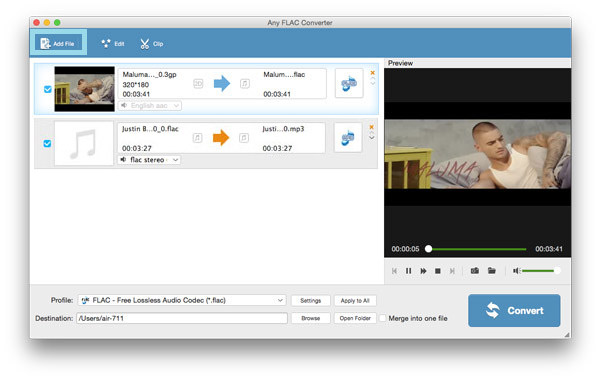Click the 320*180 resolution text
This screenshot has height=380, width=600.
(x=135, y=85)
